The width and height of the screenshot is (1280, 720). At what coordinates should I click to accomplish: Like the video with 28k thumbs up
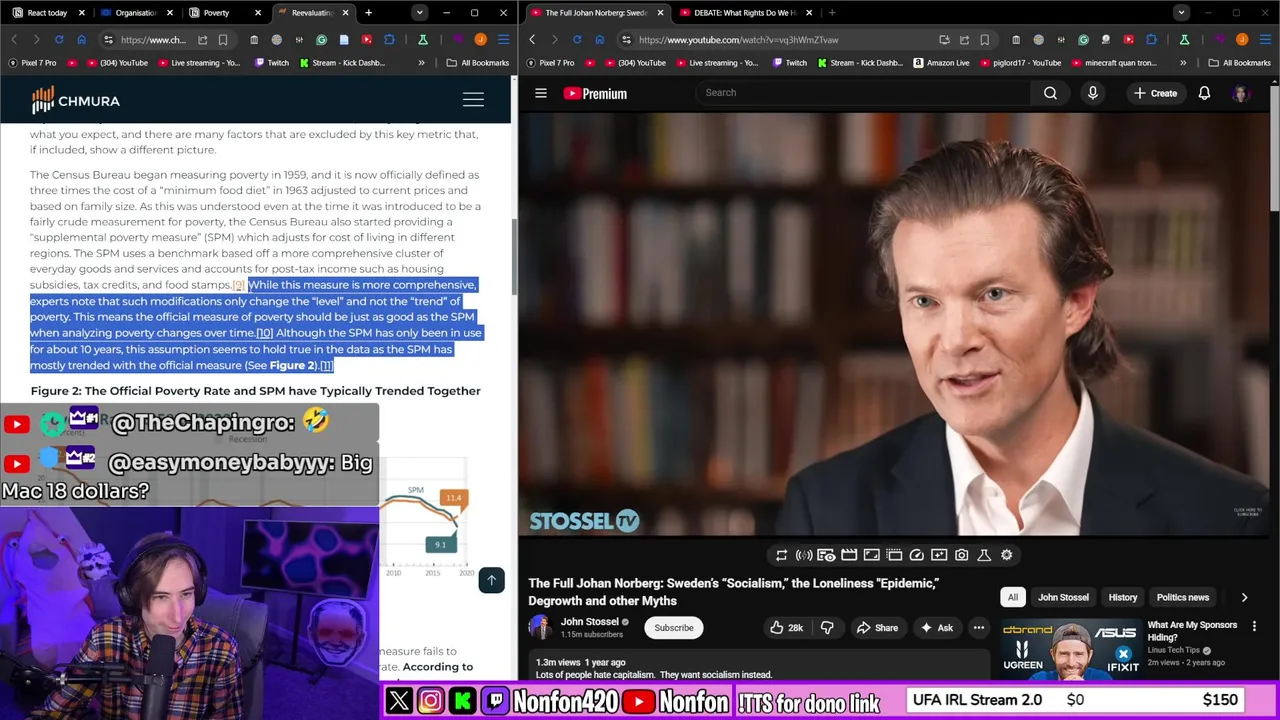(787, 628)
